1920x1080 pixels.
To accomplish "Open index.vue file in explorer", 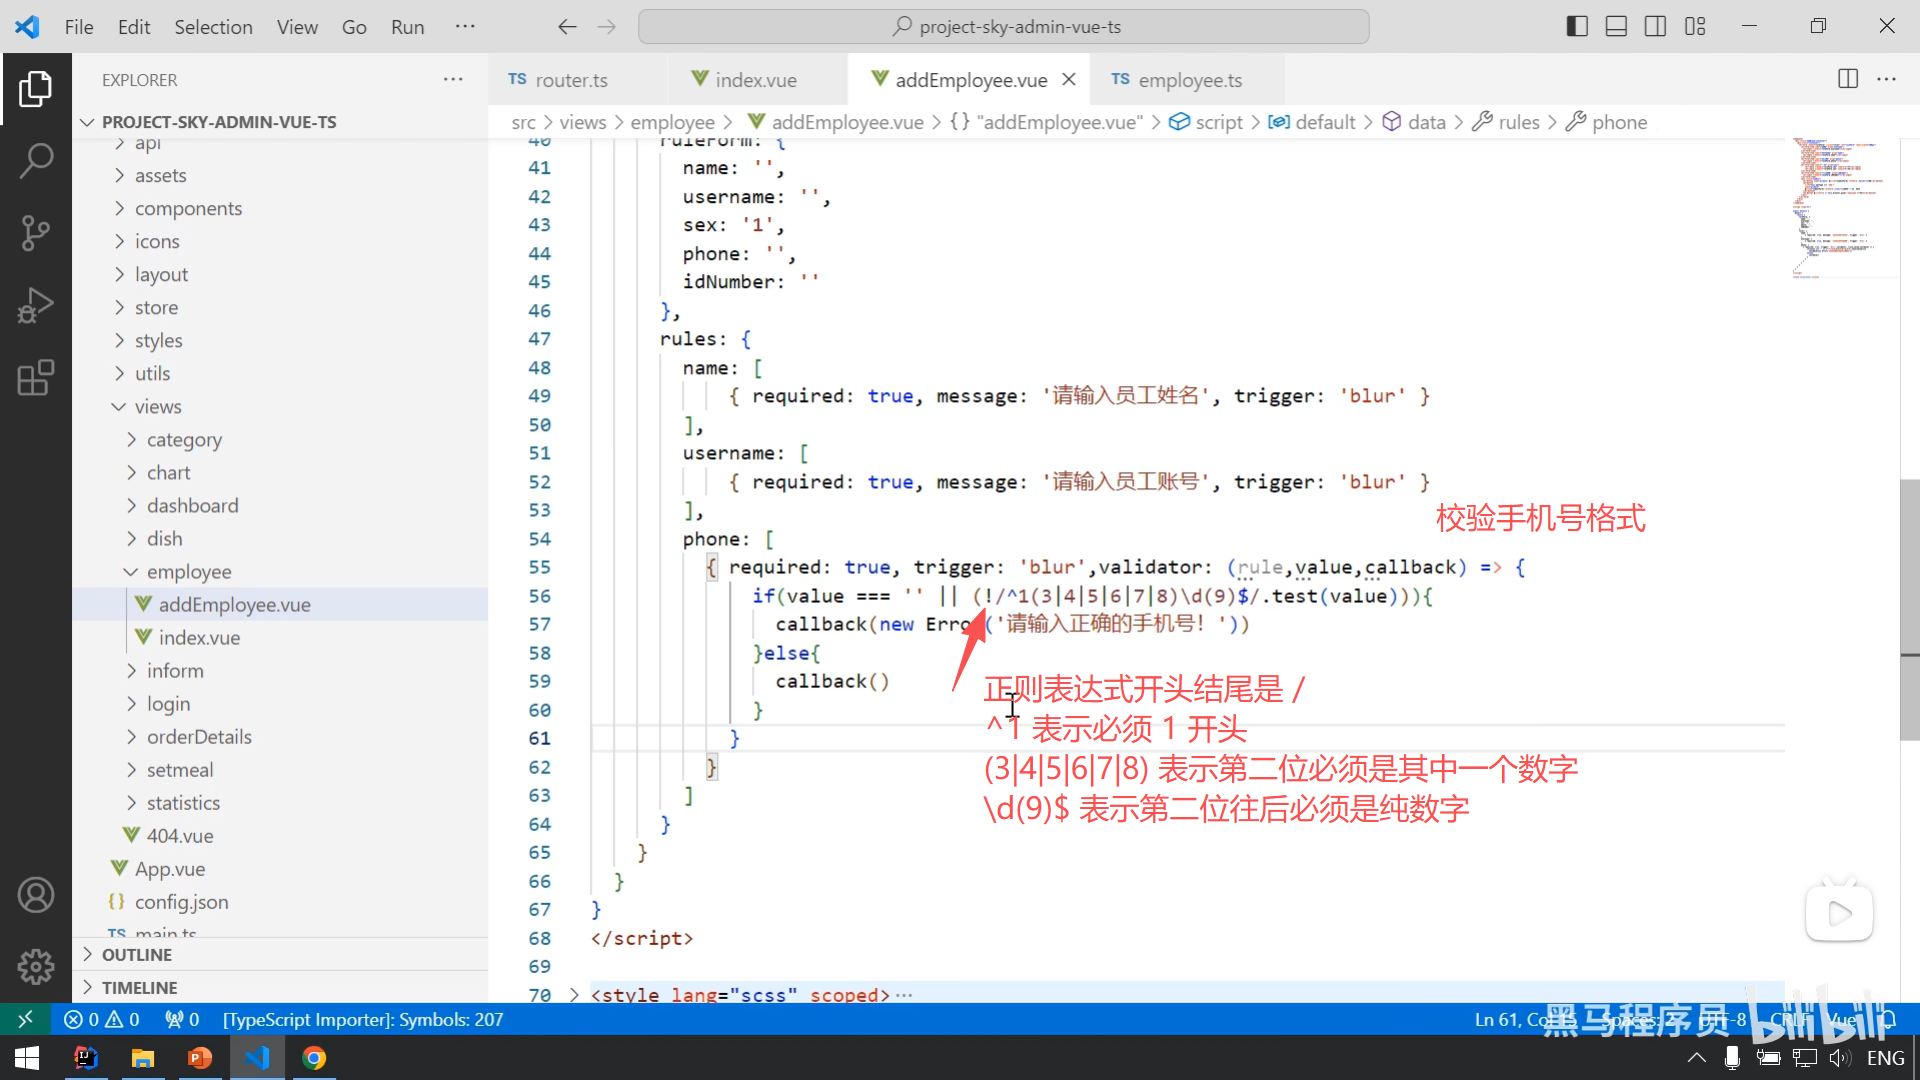I will click(x=199, y=637).
